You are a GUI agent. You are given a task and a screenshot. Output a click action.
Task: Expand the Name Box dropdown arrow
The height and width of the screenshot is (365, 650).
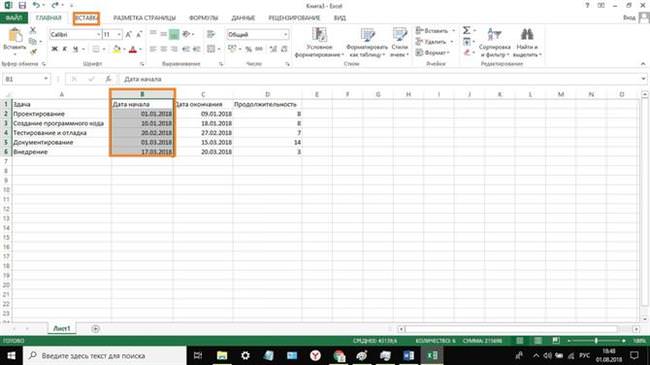coord(46,79)
